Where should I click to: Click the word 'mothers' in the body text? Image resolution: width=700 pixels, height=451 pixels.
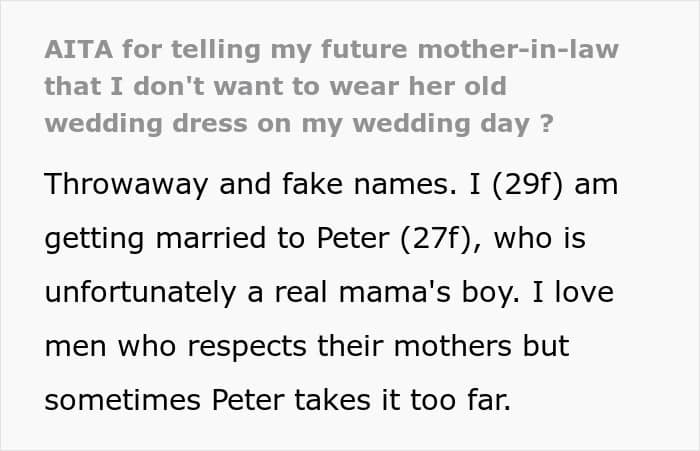coord(453,346)
